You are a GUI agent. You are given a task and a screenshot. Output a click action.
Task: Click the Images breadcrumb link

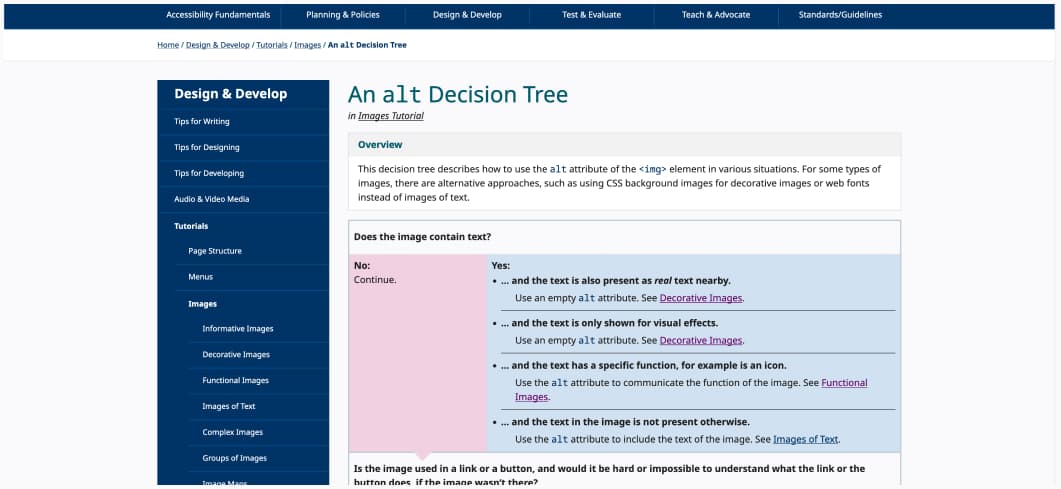307,45
